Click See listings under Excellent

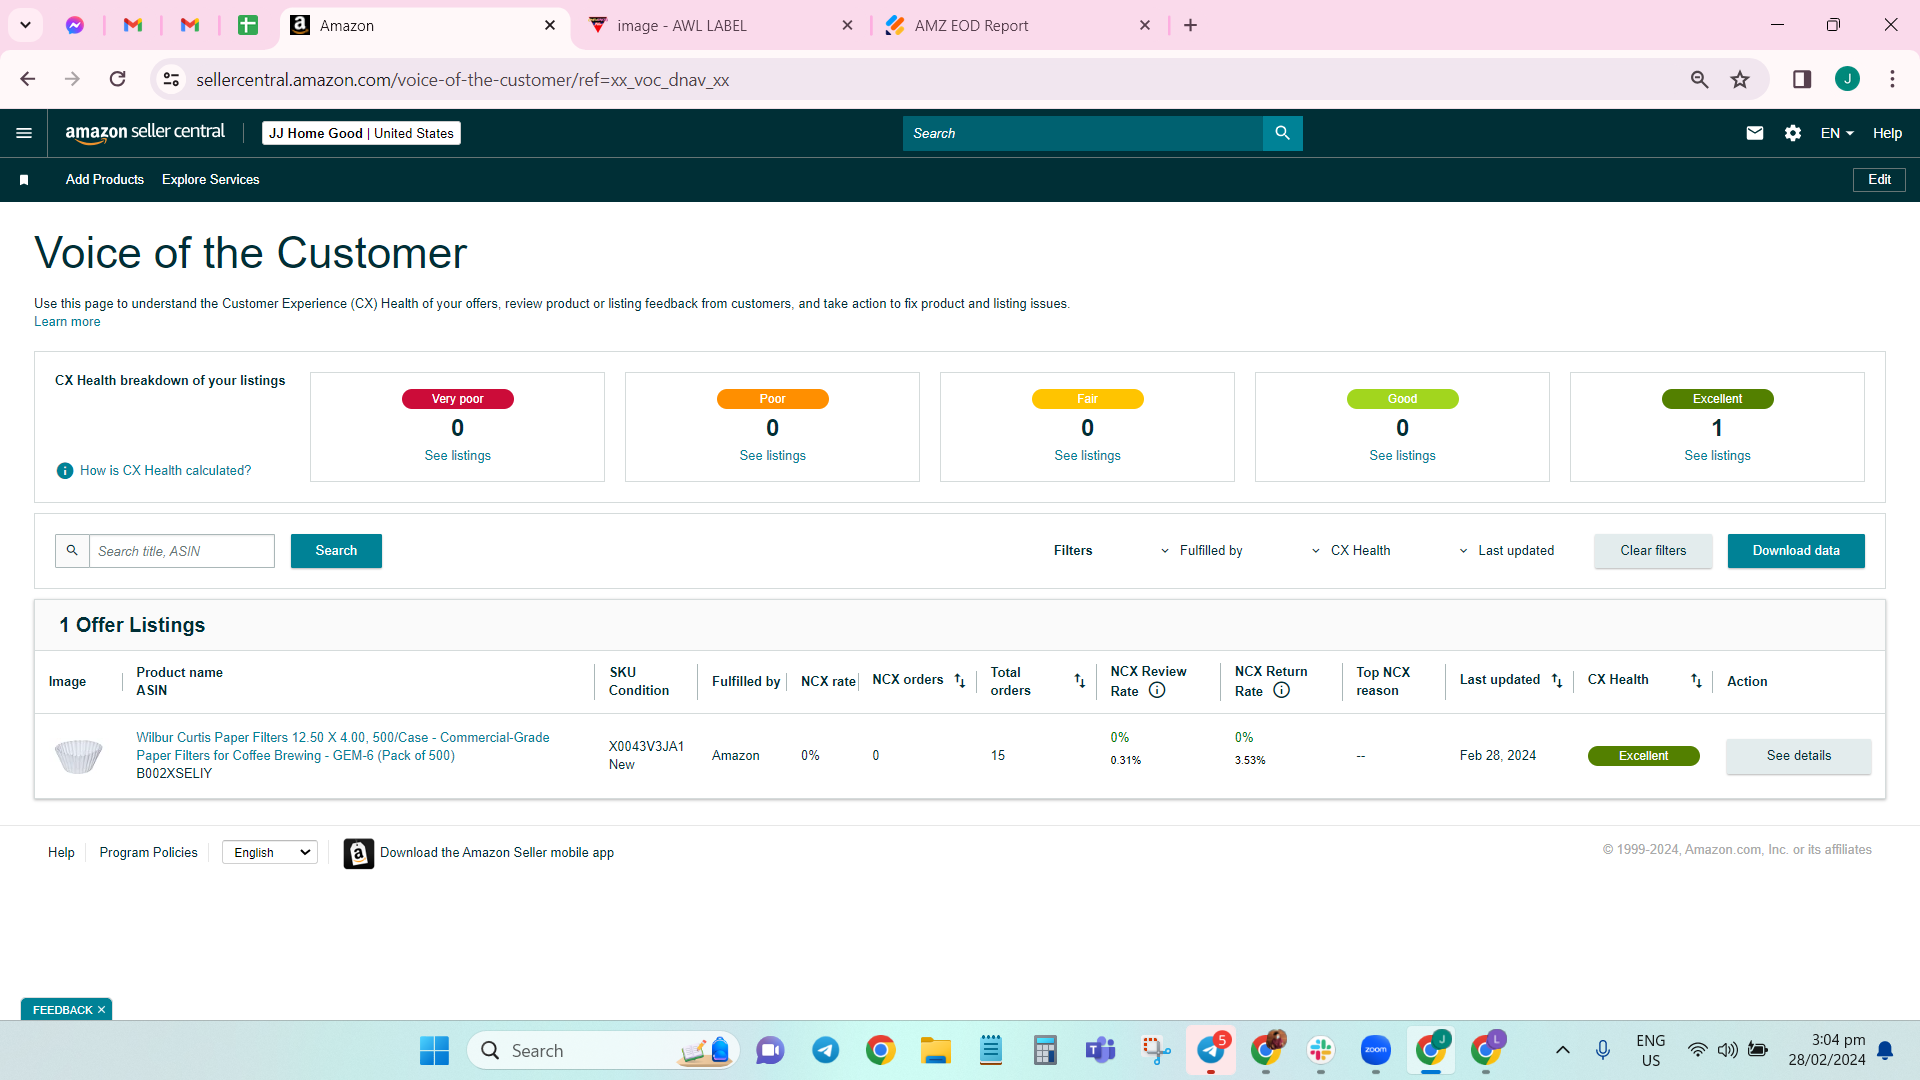tap(1717, 456)
